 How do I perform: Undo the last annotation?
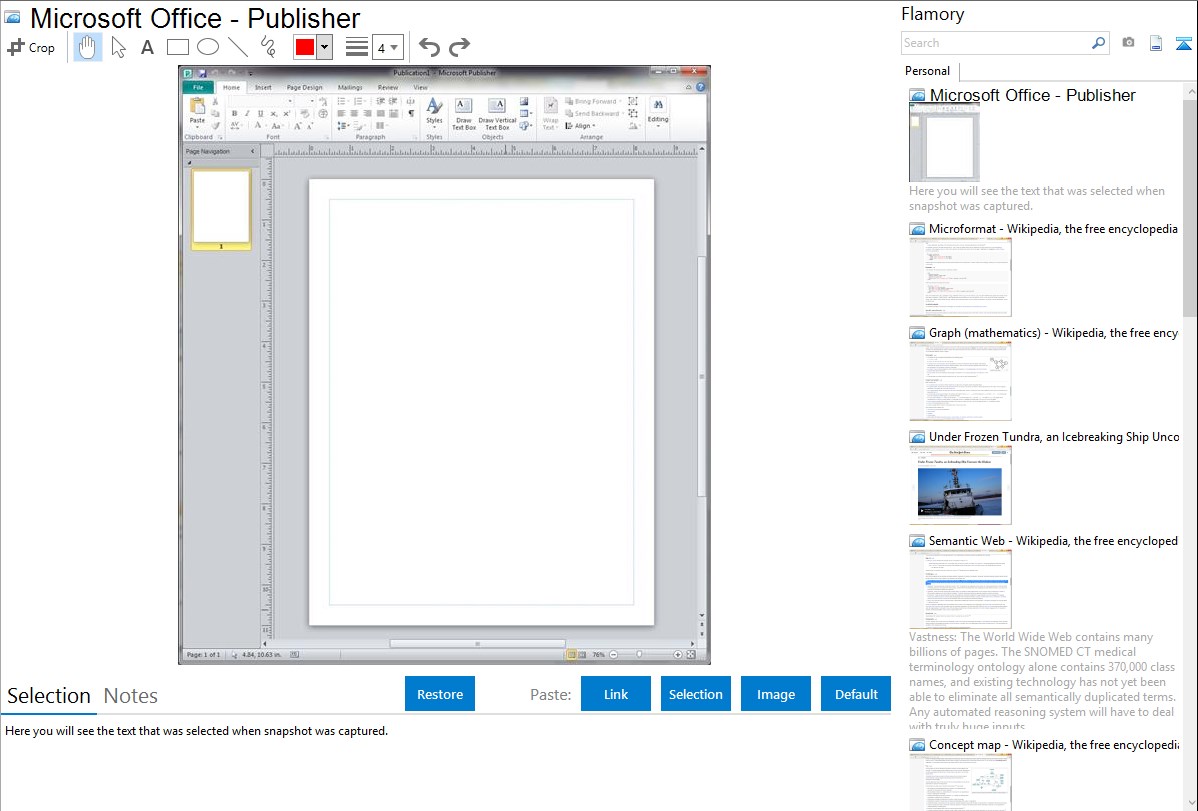click(429, 47)
